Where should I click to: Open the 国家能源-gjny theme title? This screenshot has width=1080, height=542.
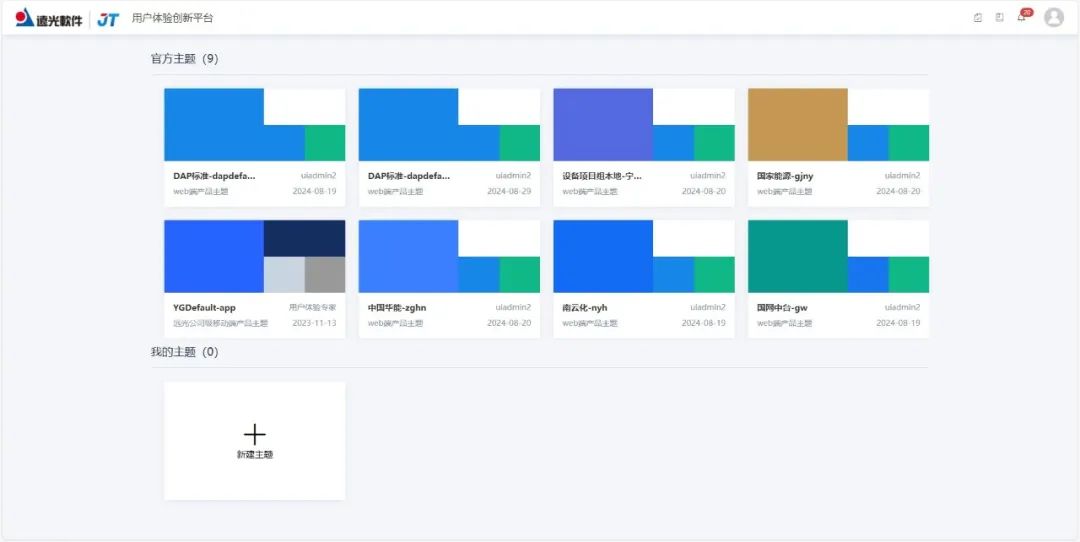pos(785,176)
